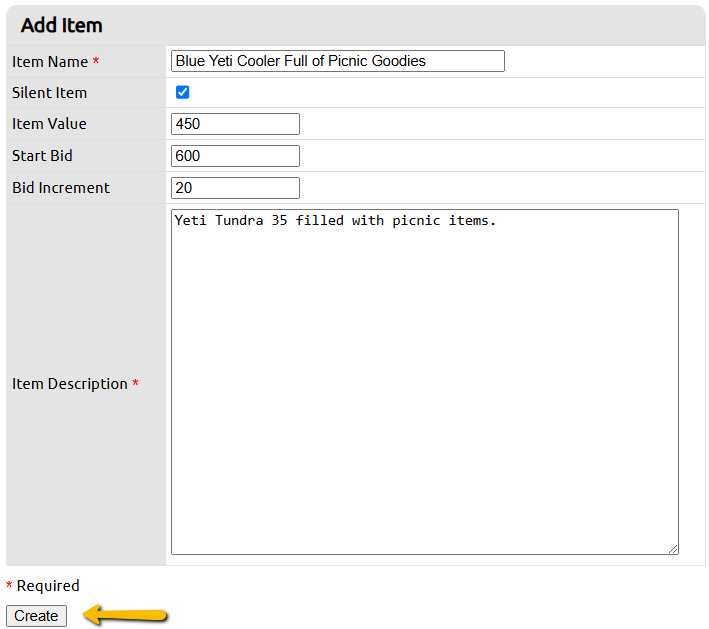Click inside the Item Description text area
The width and height of the screenshot is (709, 629).
click(x=425, y=382)
